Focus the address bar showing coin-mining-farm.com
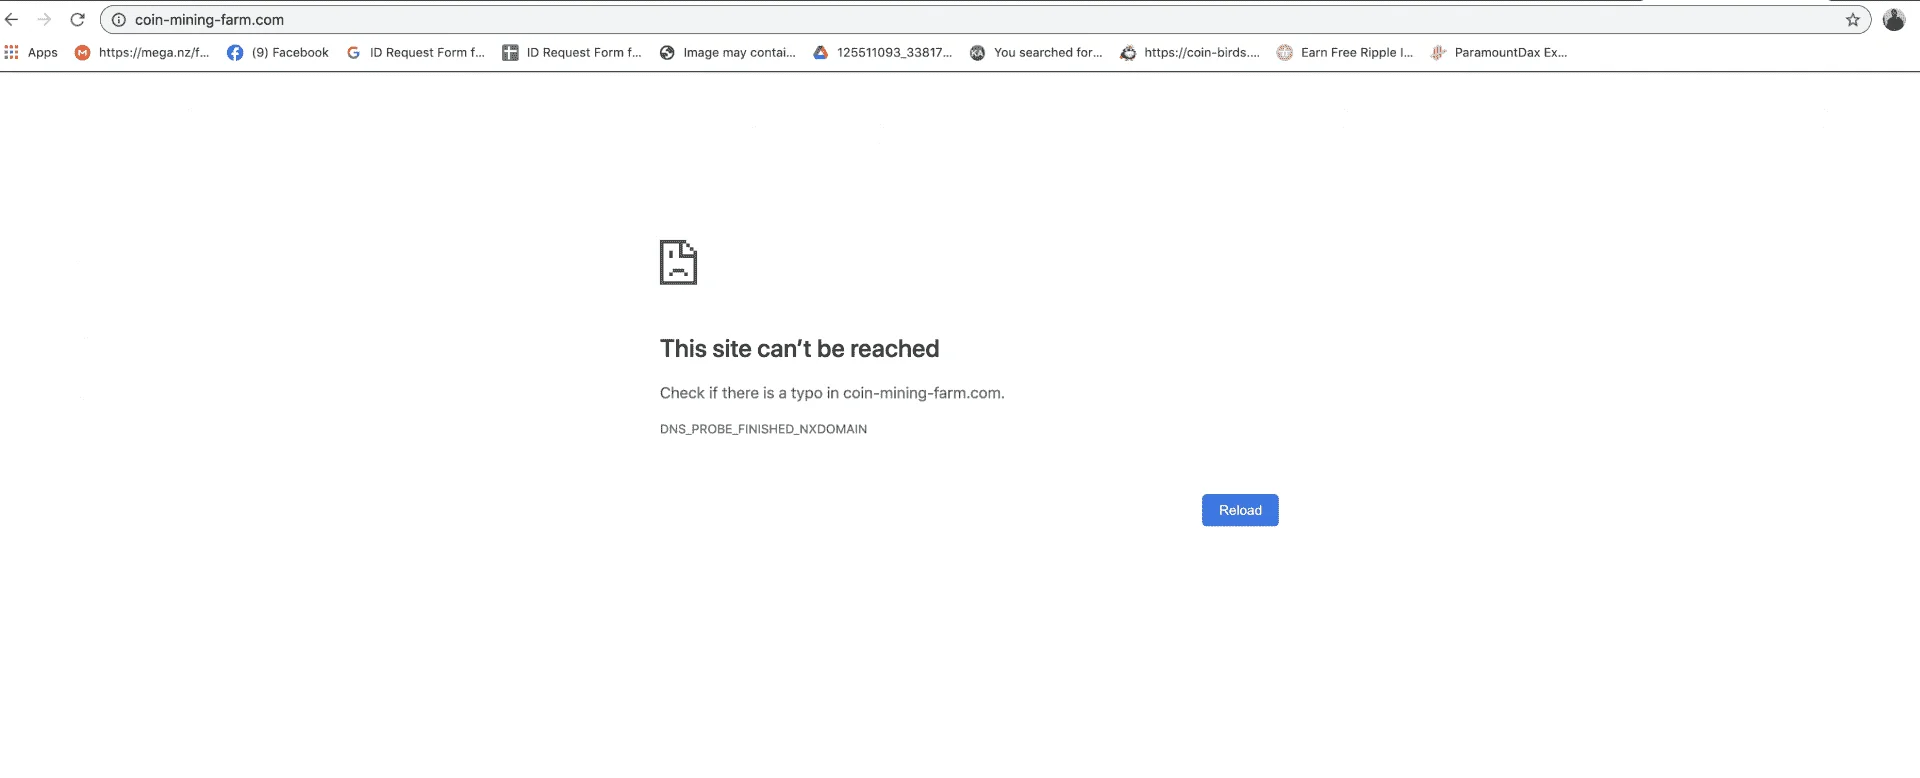The height and width of the screenshot is (778, 1920). tap(985, 20)
